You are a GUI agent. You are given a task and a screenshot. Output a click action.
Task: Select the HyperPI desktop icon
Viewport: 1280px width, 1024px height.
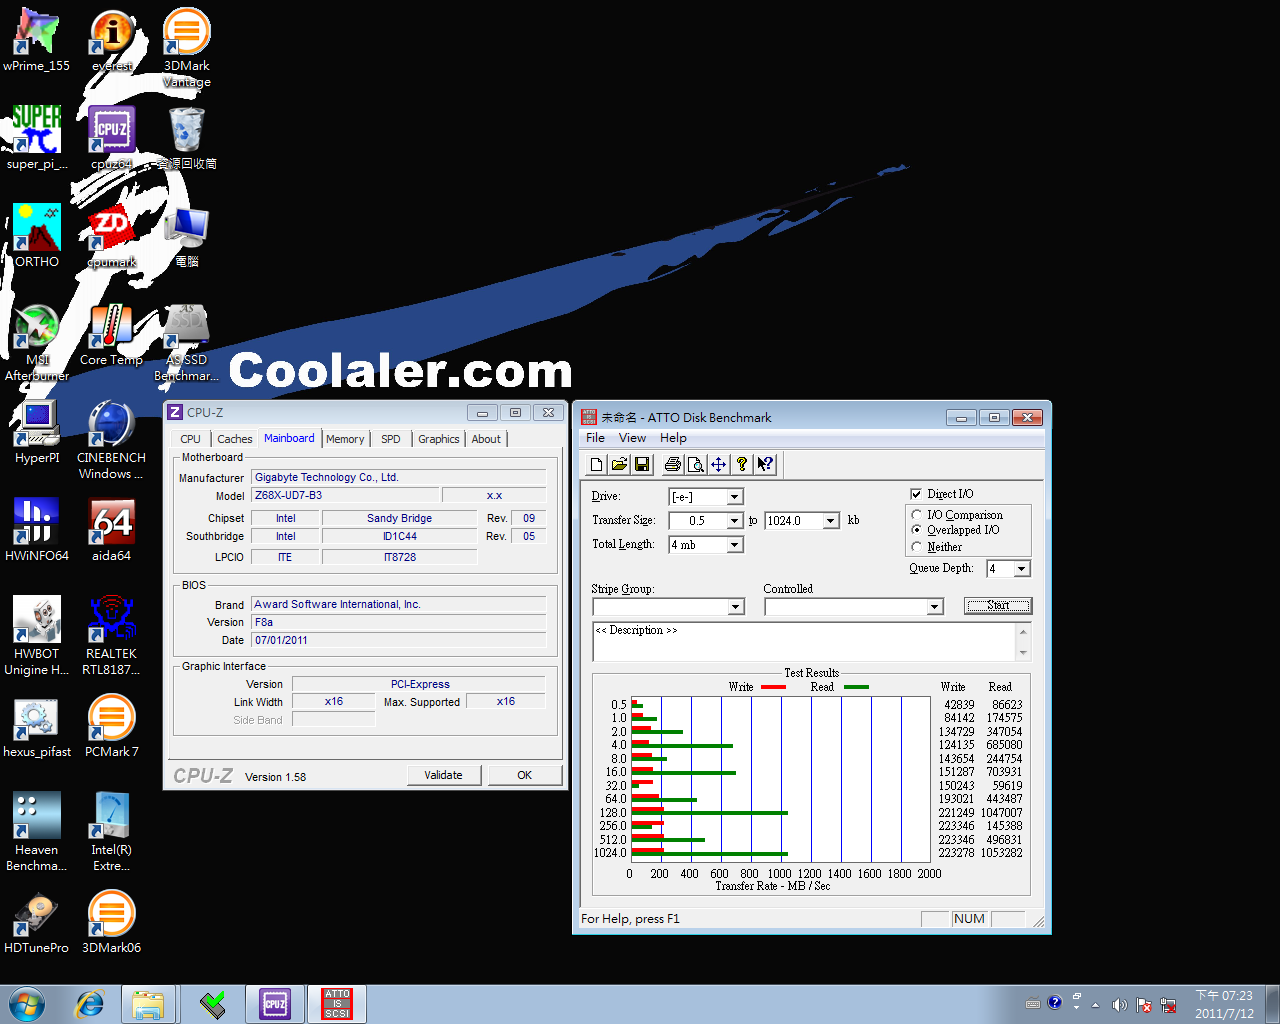[37, 432]
